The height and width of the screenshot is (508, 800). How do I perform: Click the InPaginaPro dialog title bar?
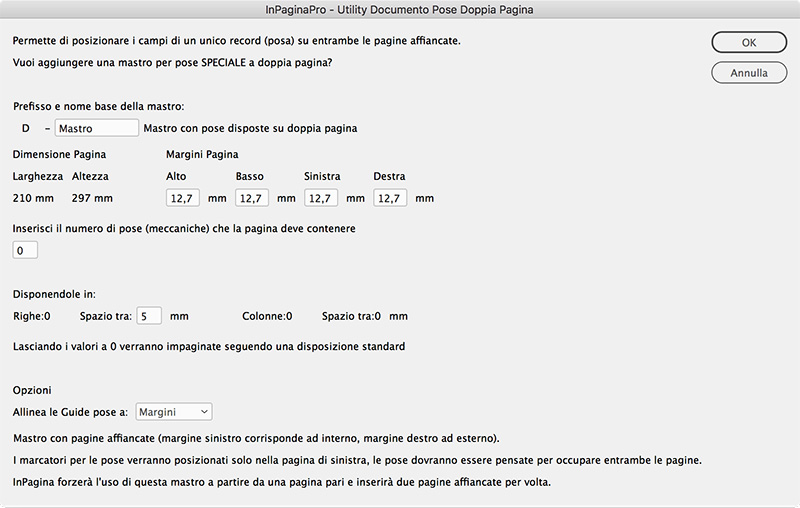coord(400,9)
